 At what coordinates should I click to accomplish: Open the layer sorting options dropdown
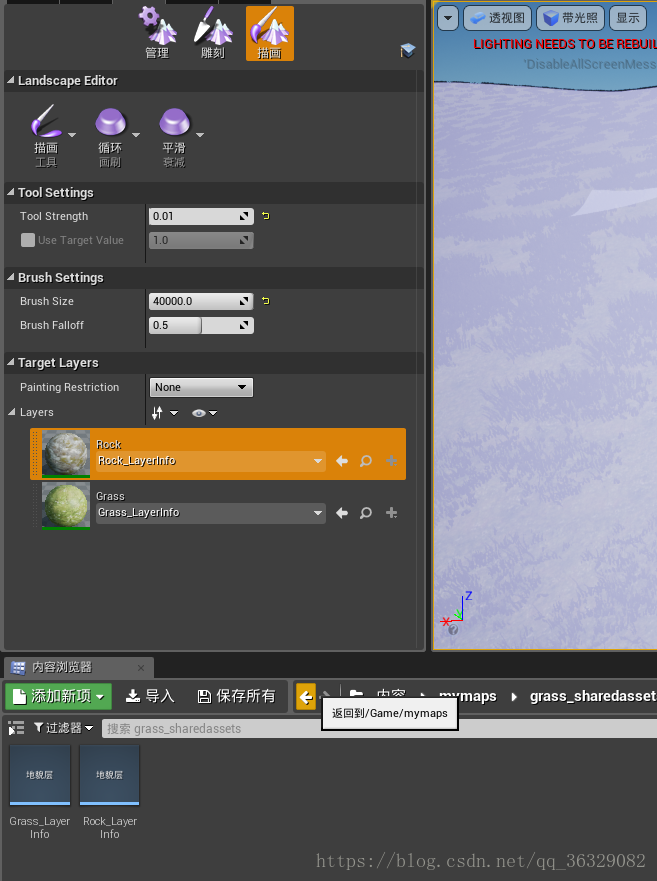(165, 413)
